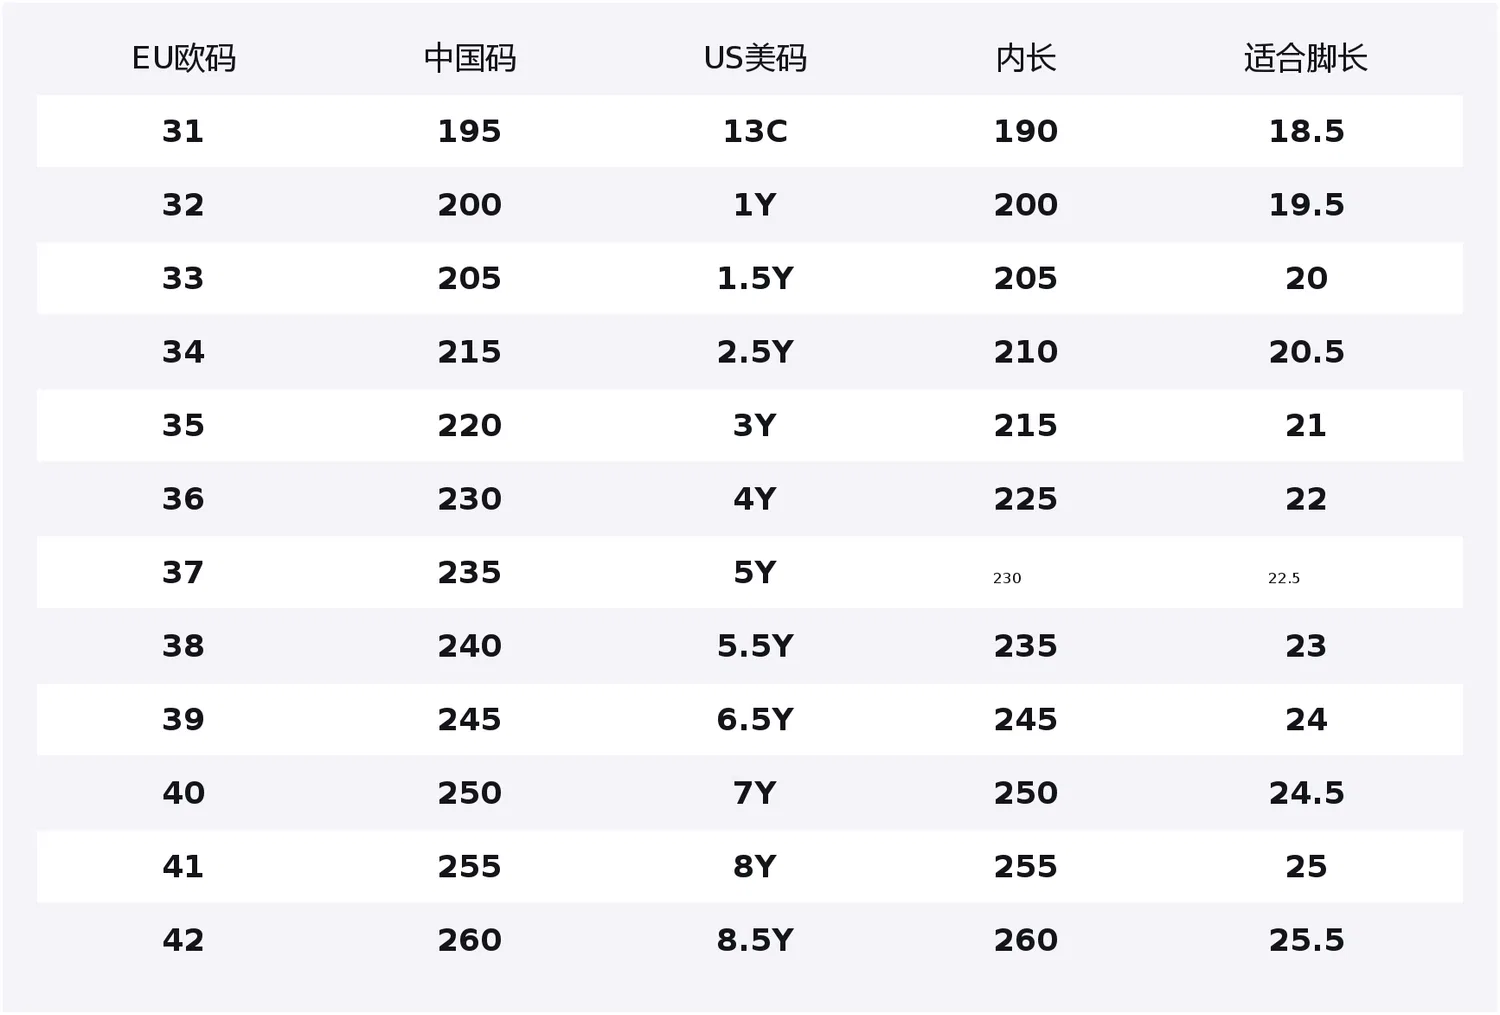Select the 5.5Y US size cell
The height and width of the screenshot is (1015, 1500).
coord(755,646)
